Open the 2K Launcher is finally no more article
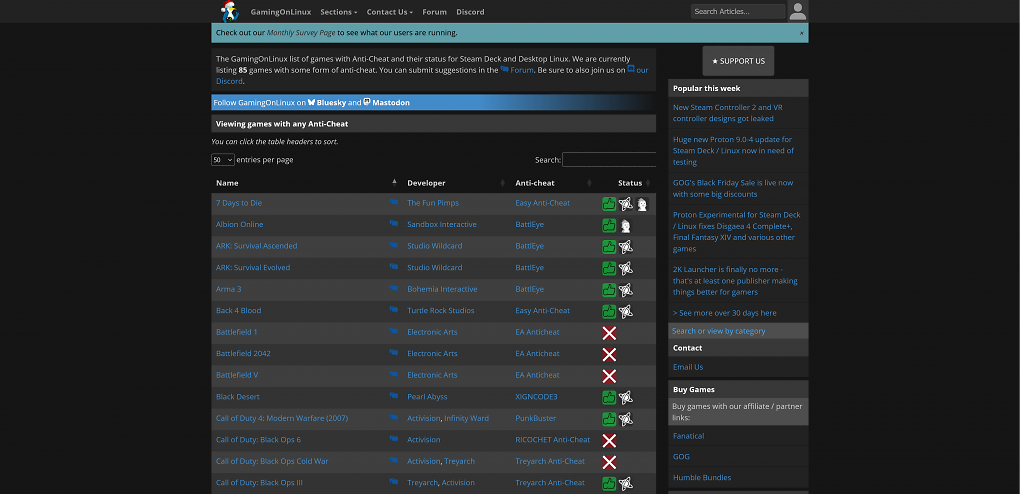1020x494 pixels. tap(735, 281)
